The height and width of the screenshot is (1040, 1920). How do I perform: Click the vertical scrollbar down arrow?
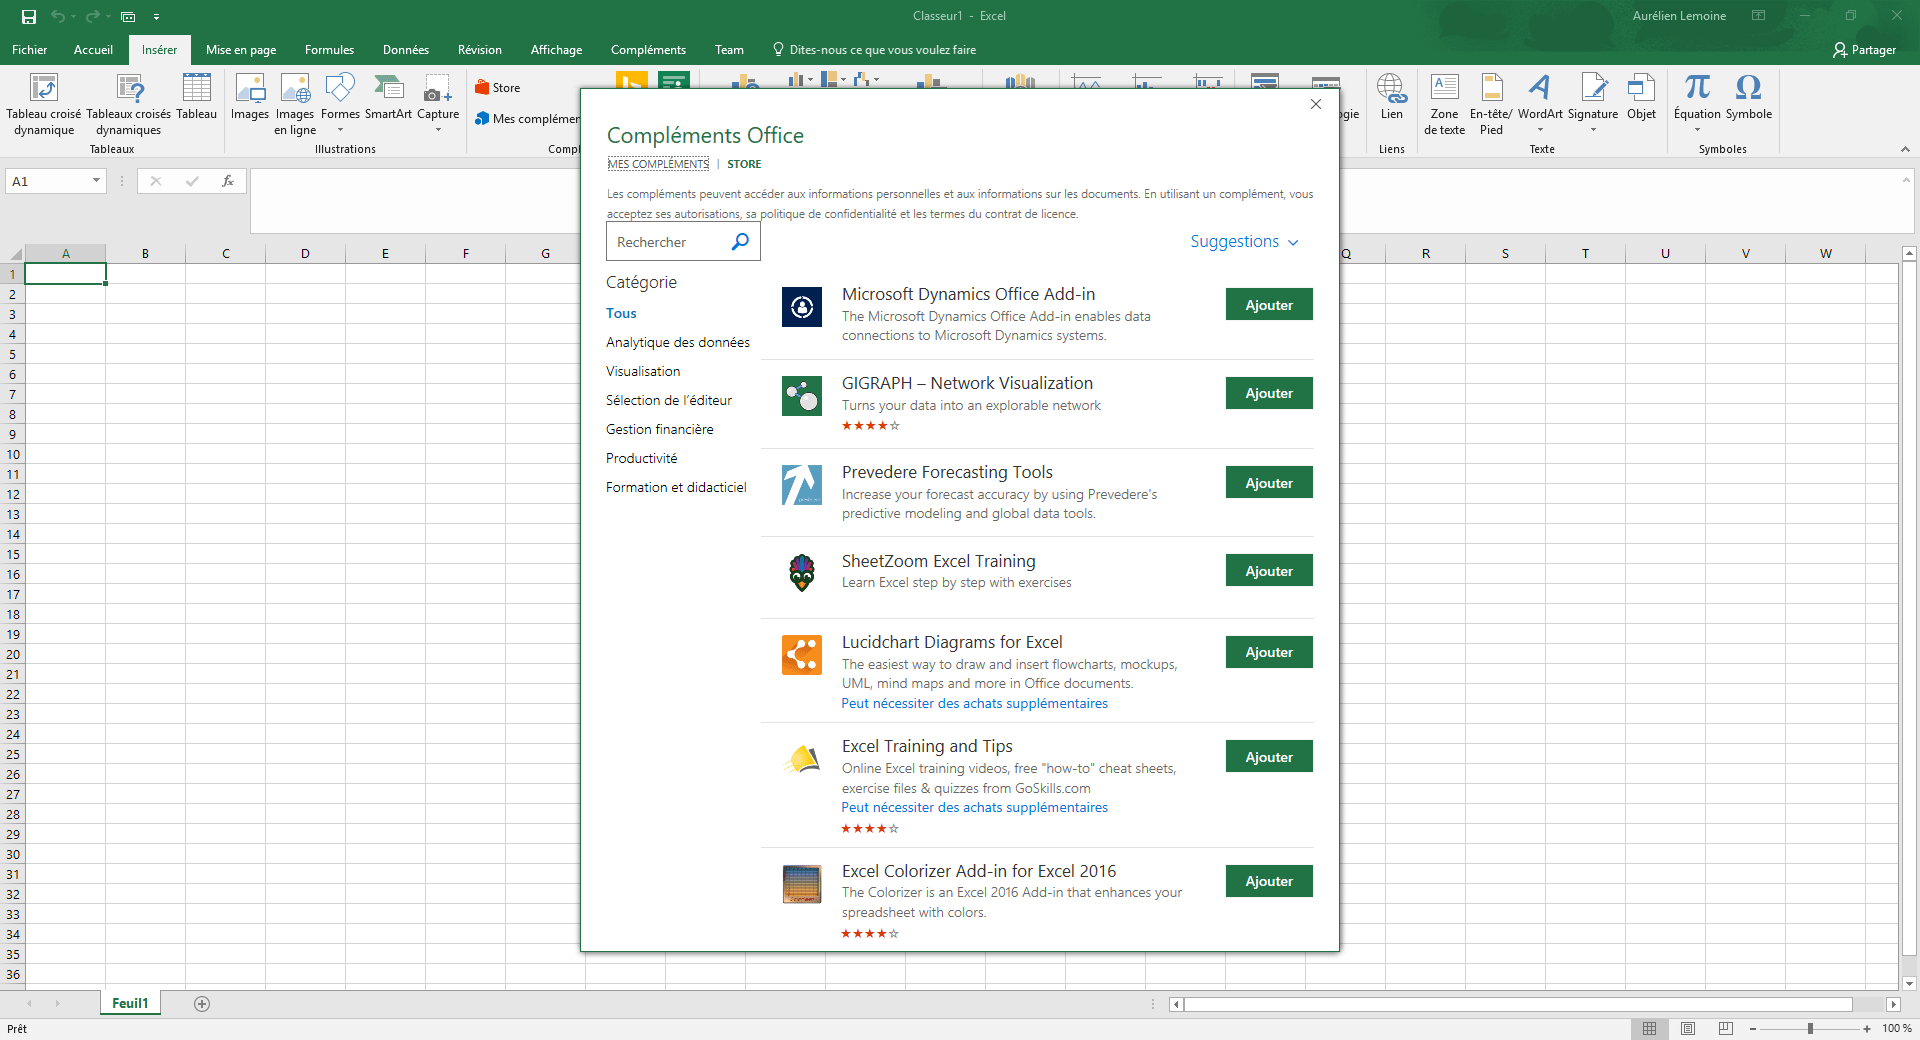click(x=1909, y=983)
